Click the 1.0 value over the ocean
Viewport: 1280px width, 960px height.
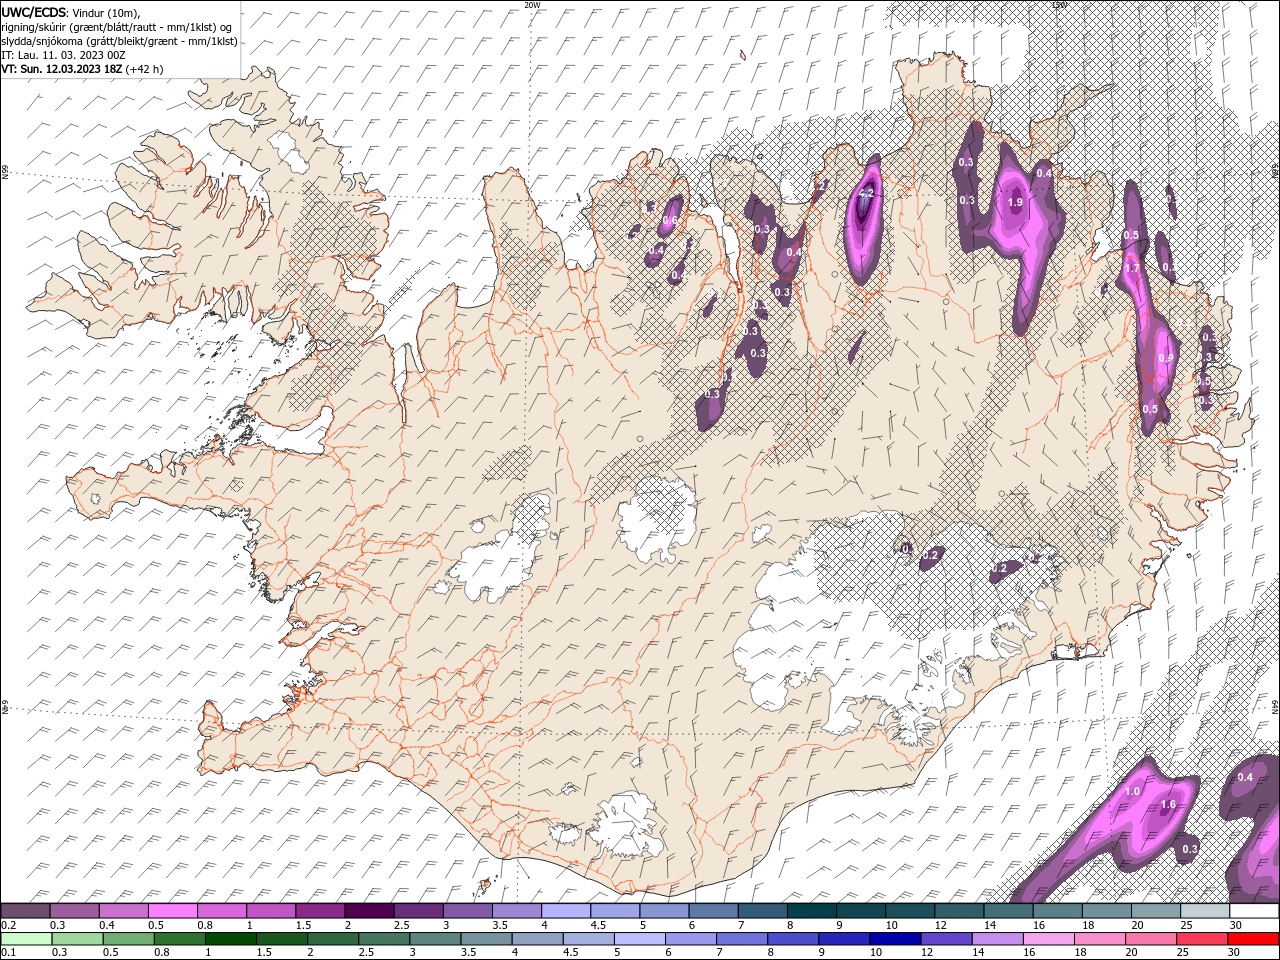click(x=1133, y=791)
